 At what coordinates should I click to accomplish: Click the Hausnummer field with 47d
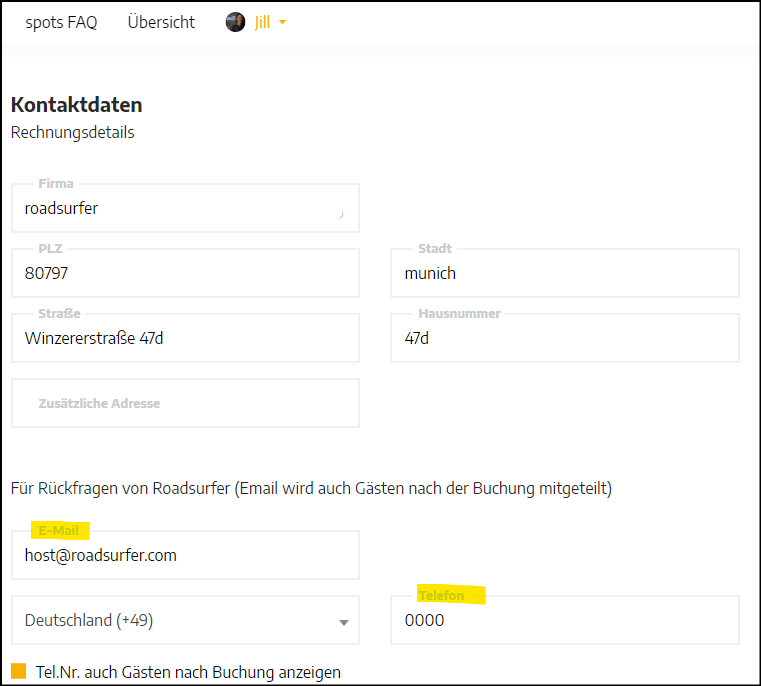(565, 338)
